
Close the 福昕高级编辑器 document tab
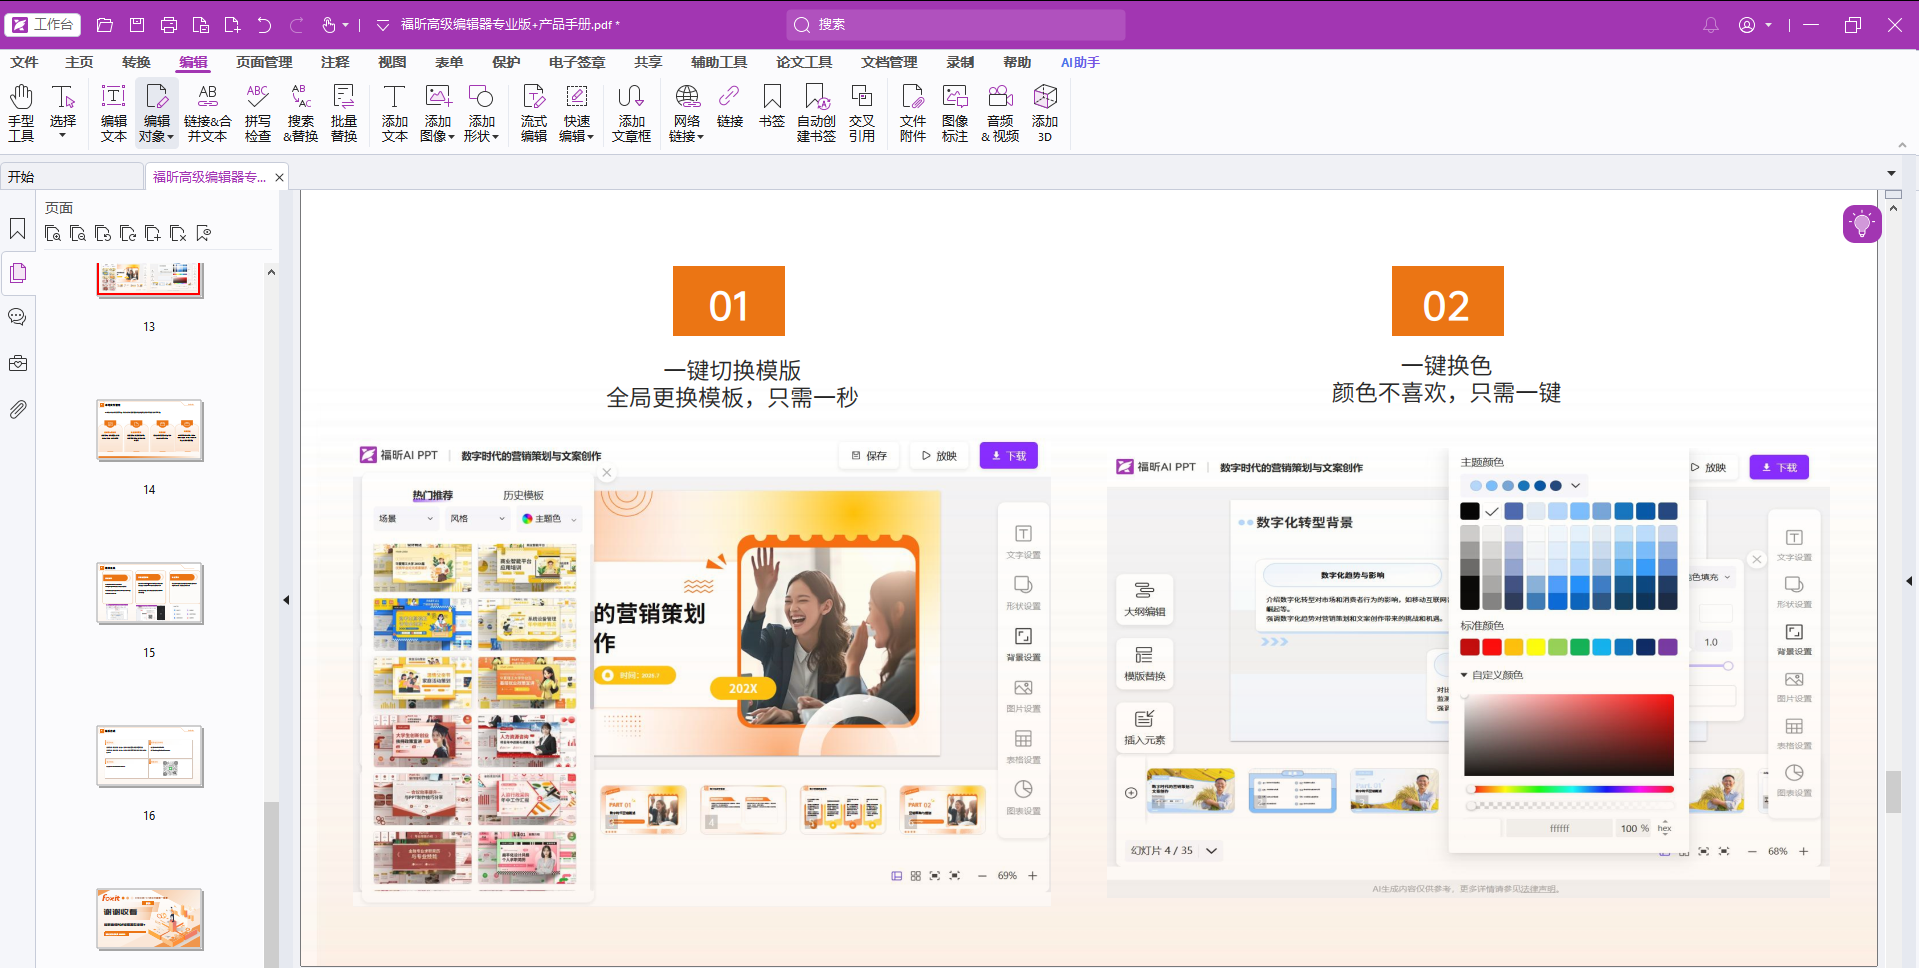coord(280,177)
